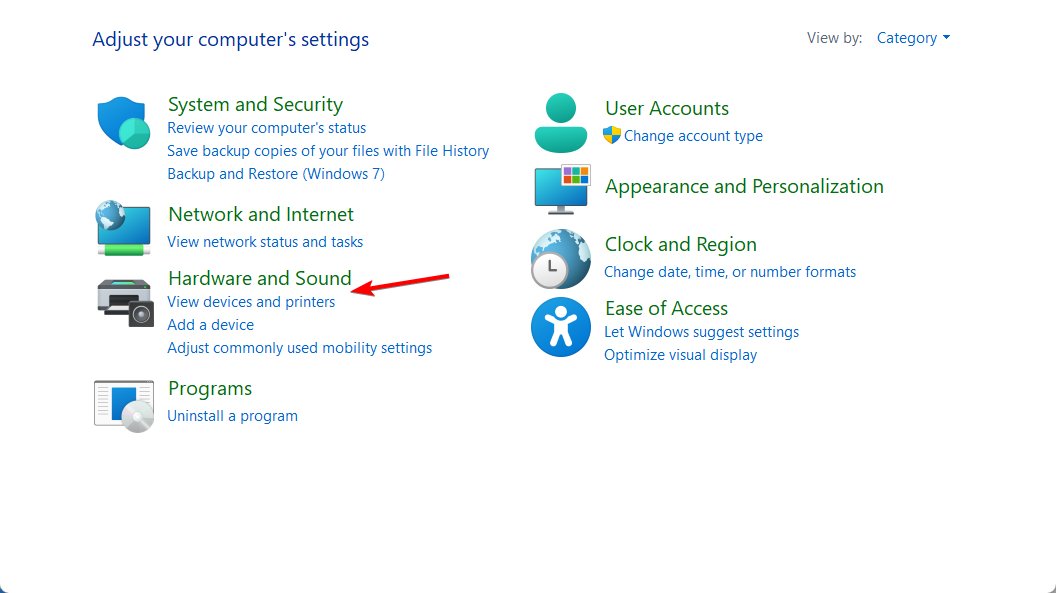Click Change account type link
The width and height of the screenshot is (1056, 593).
[693, 135]
